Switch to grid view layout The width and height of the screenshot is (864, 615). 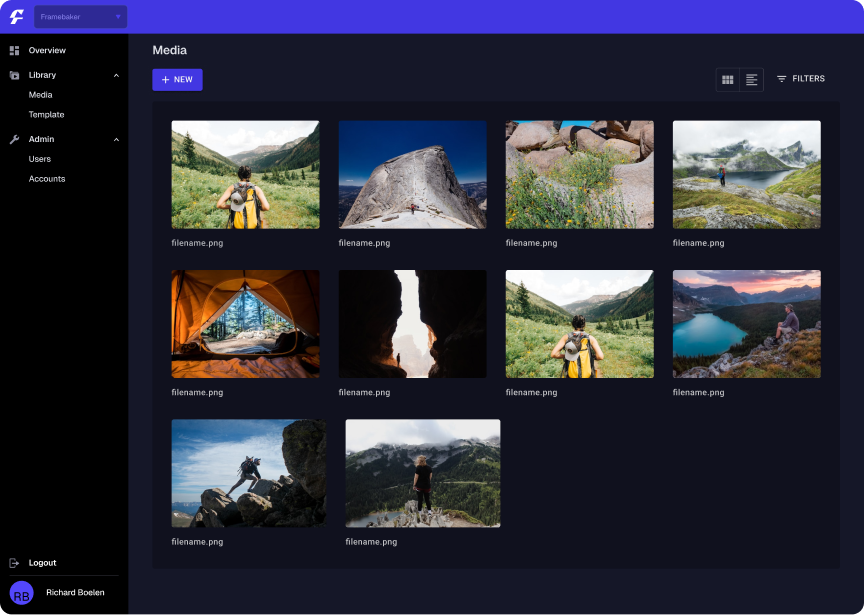click(x=728, y=80)
